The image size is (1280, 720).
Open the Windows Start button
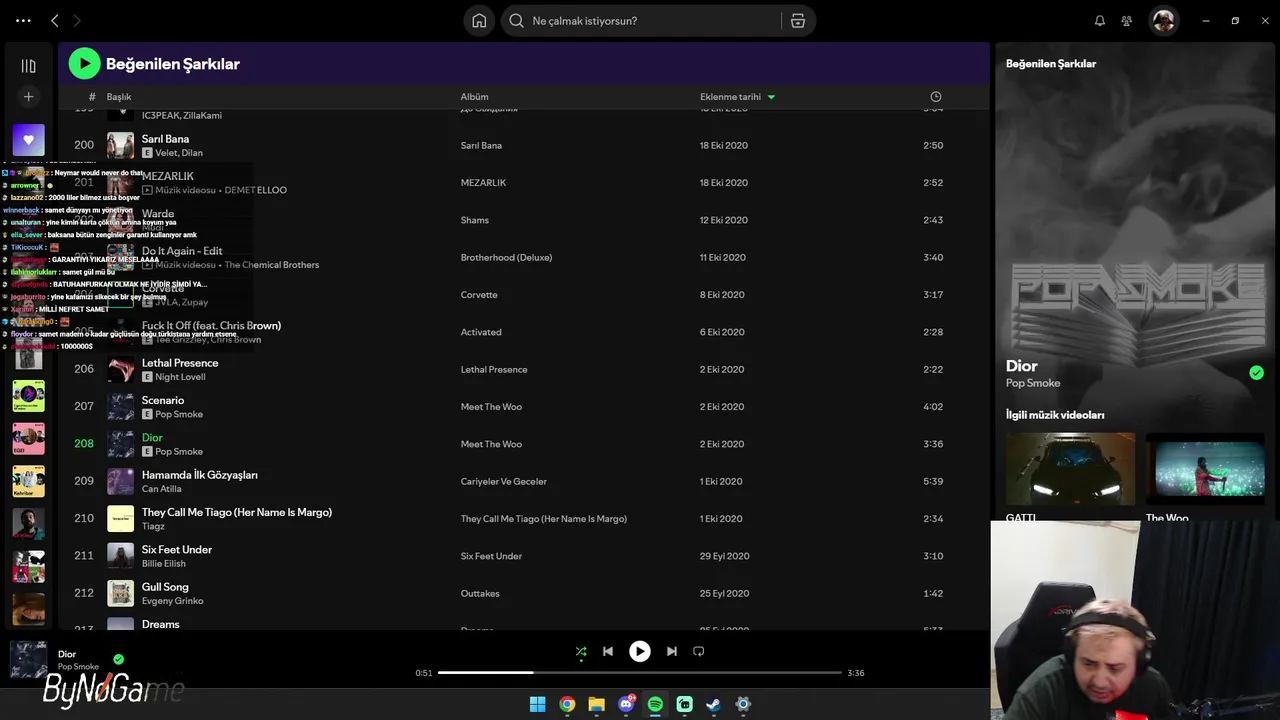537,704
